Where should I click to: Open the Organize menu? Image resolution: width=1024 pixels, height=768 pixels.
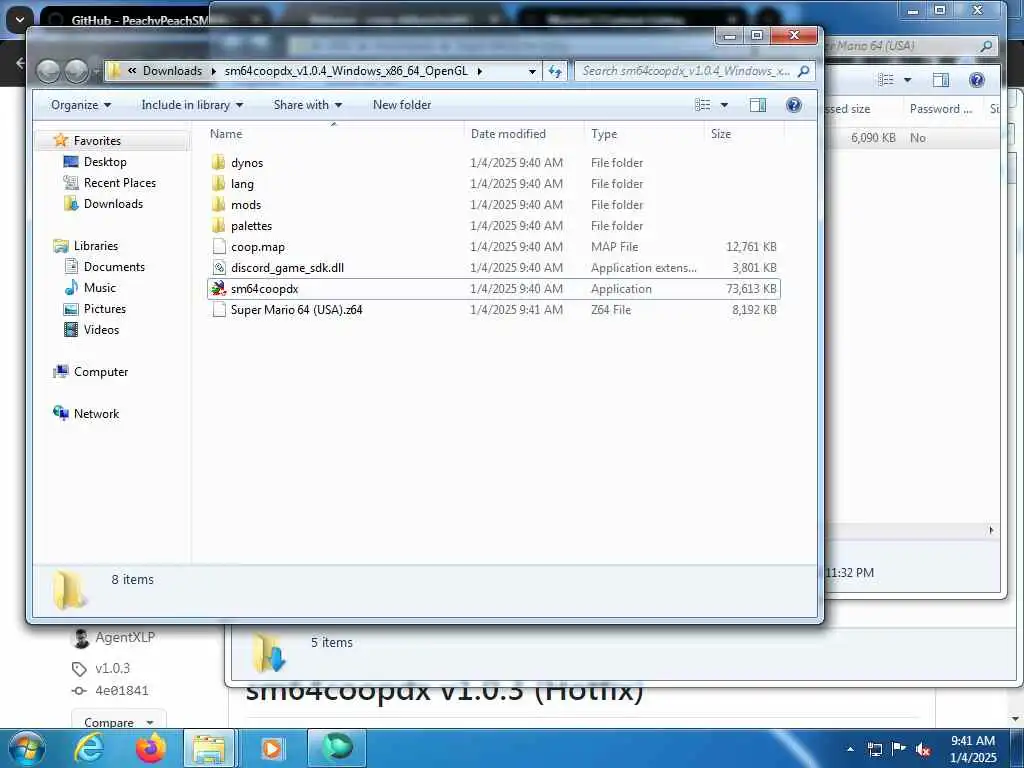tap(81, 104)
